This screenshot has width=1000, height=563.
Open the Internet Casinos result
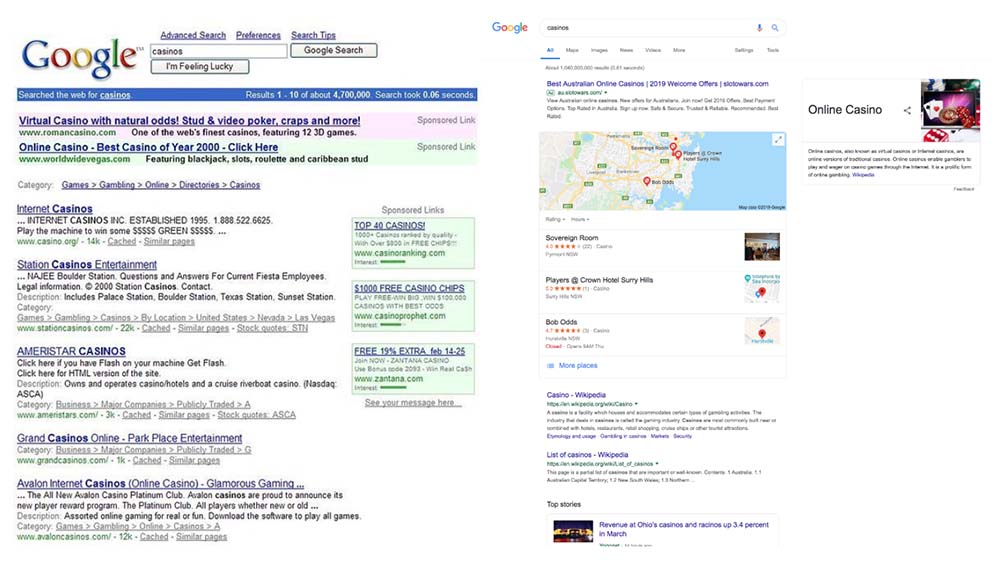pos(54,209)
